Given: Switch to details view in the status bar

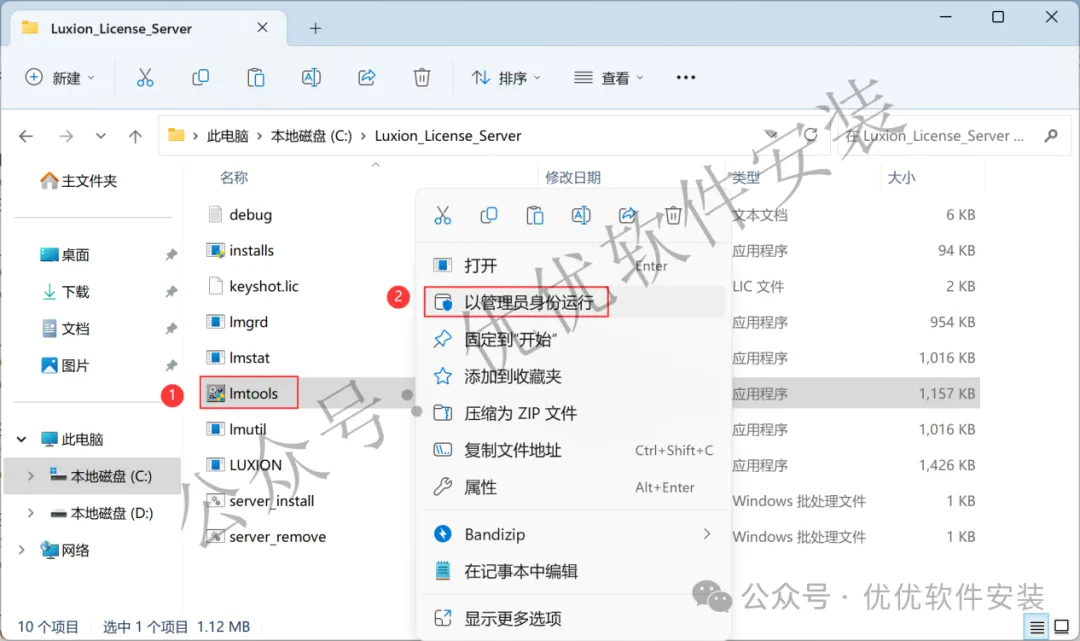Looking at the screenshot, I should [1037, 627].
